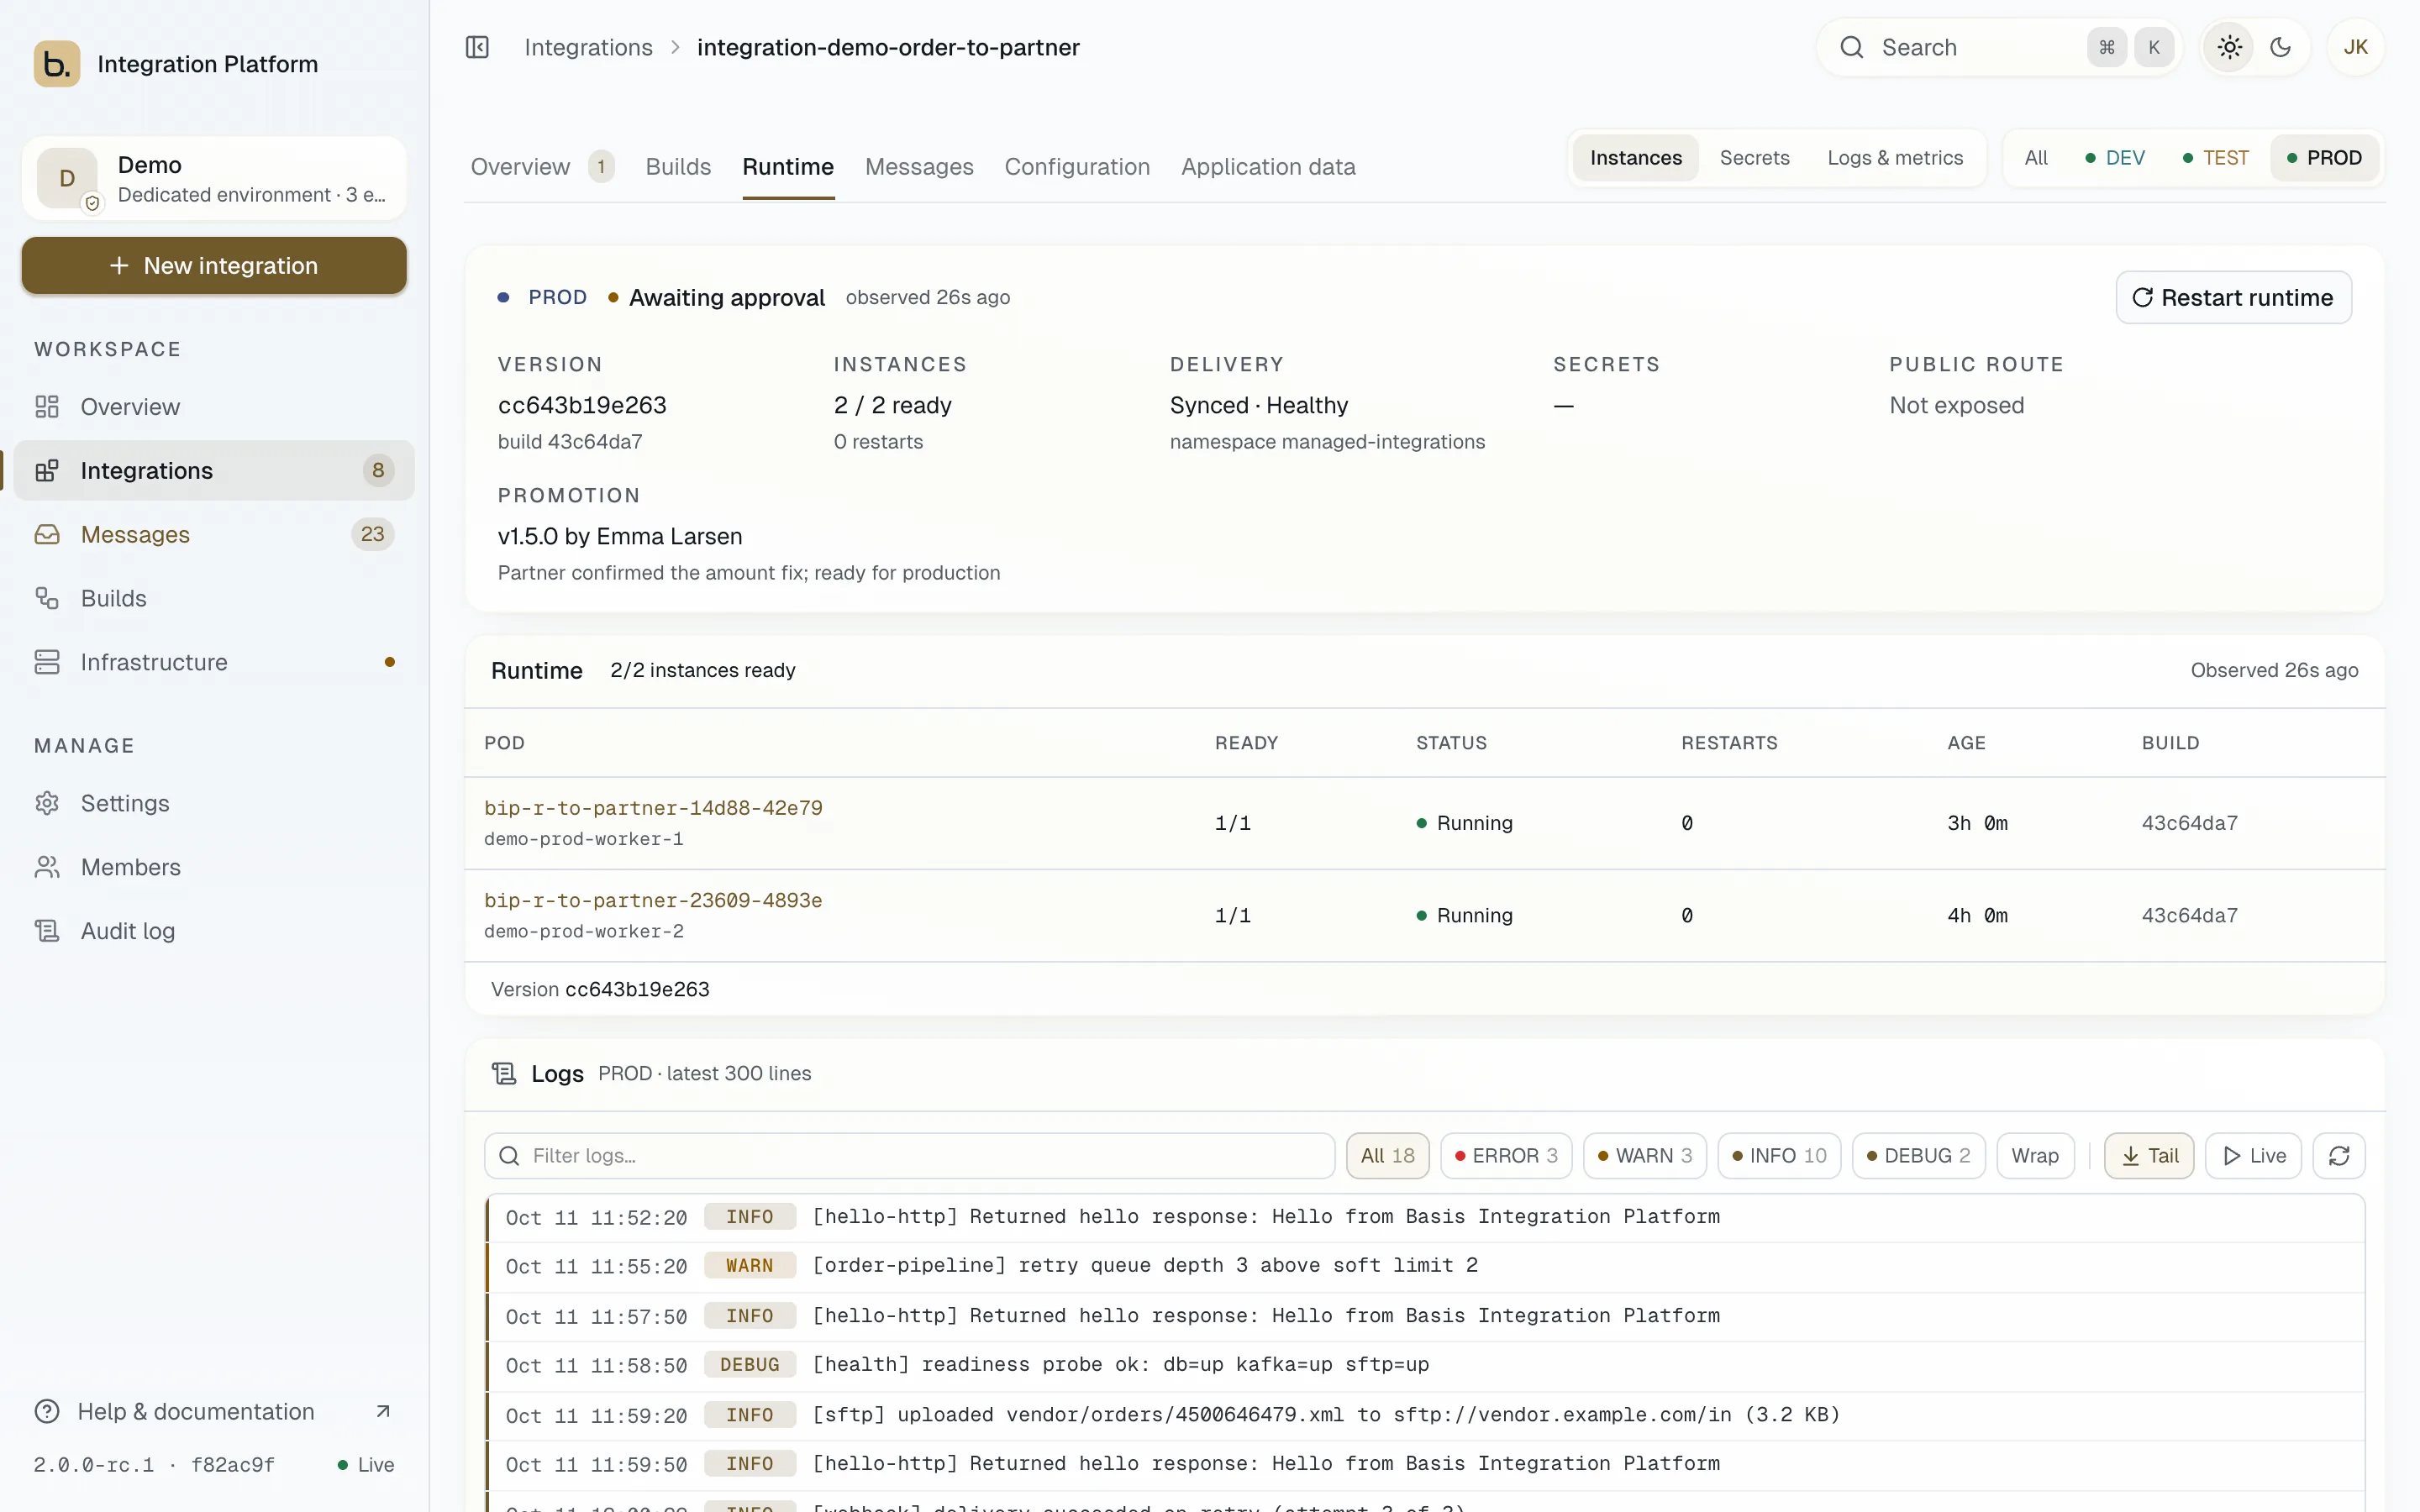
Task: Open external link arrow beside Help
Action: [x=383, y=1411]
